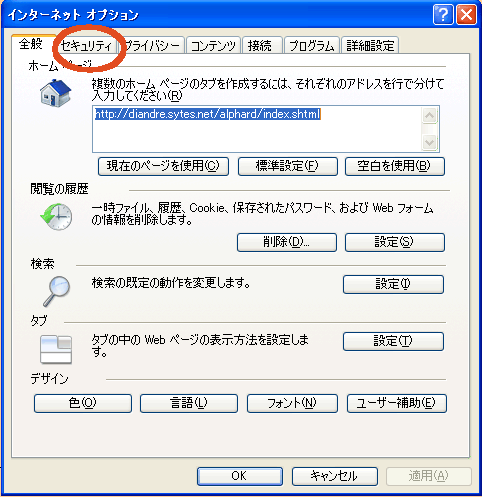Open 設定(T) for tab settings
482x497 pixels.
click(393, 341)
